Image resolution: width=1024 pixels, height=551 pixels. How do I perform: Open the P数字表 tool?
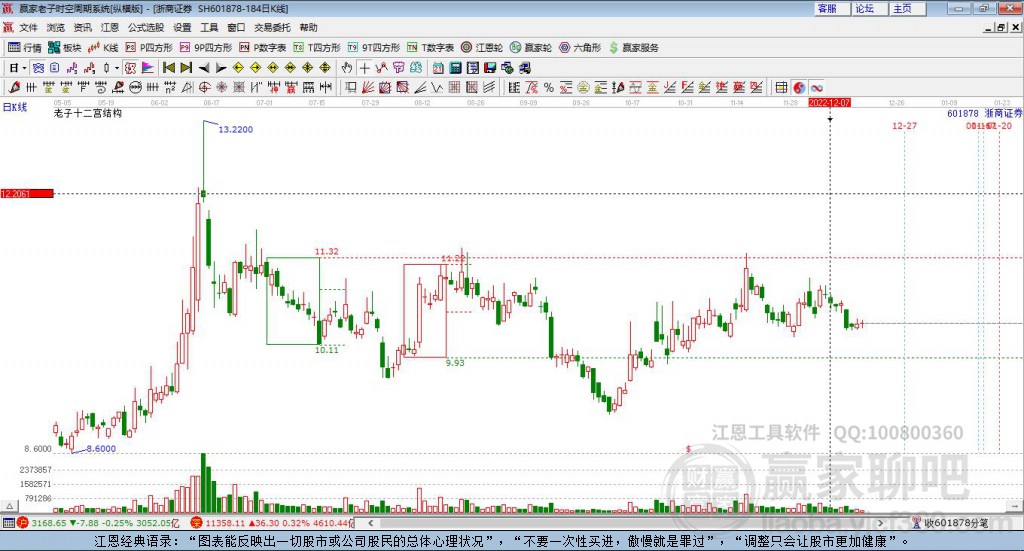tap(263, 48)
